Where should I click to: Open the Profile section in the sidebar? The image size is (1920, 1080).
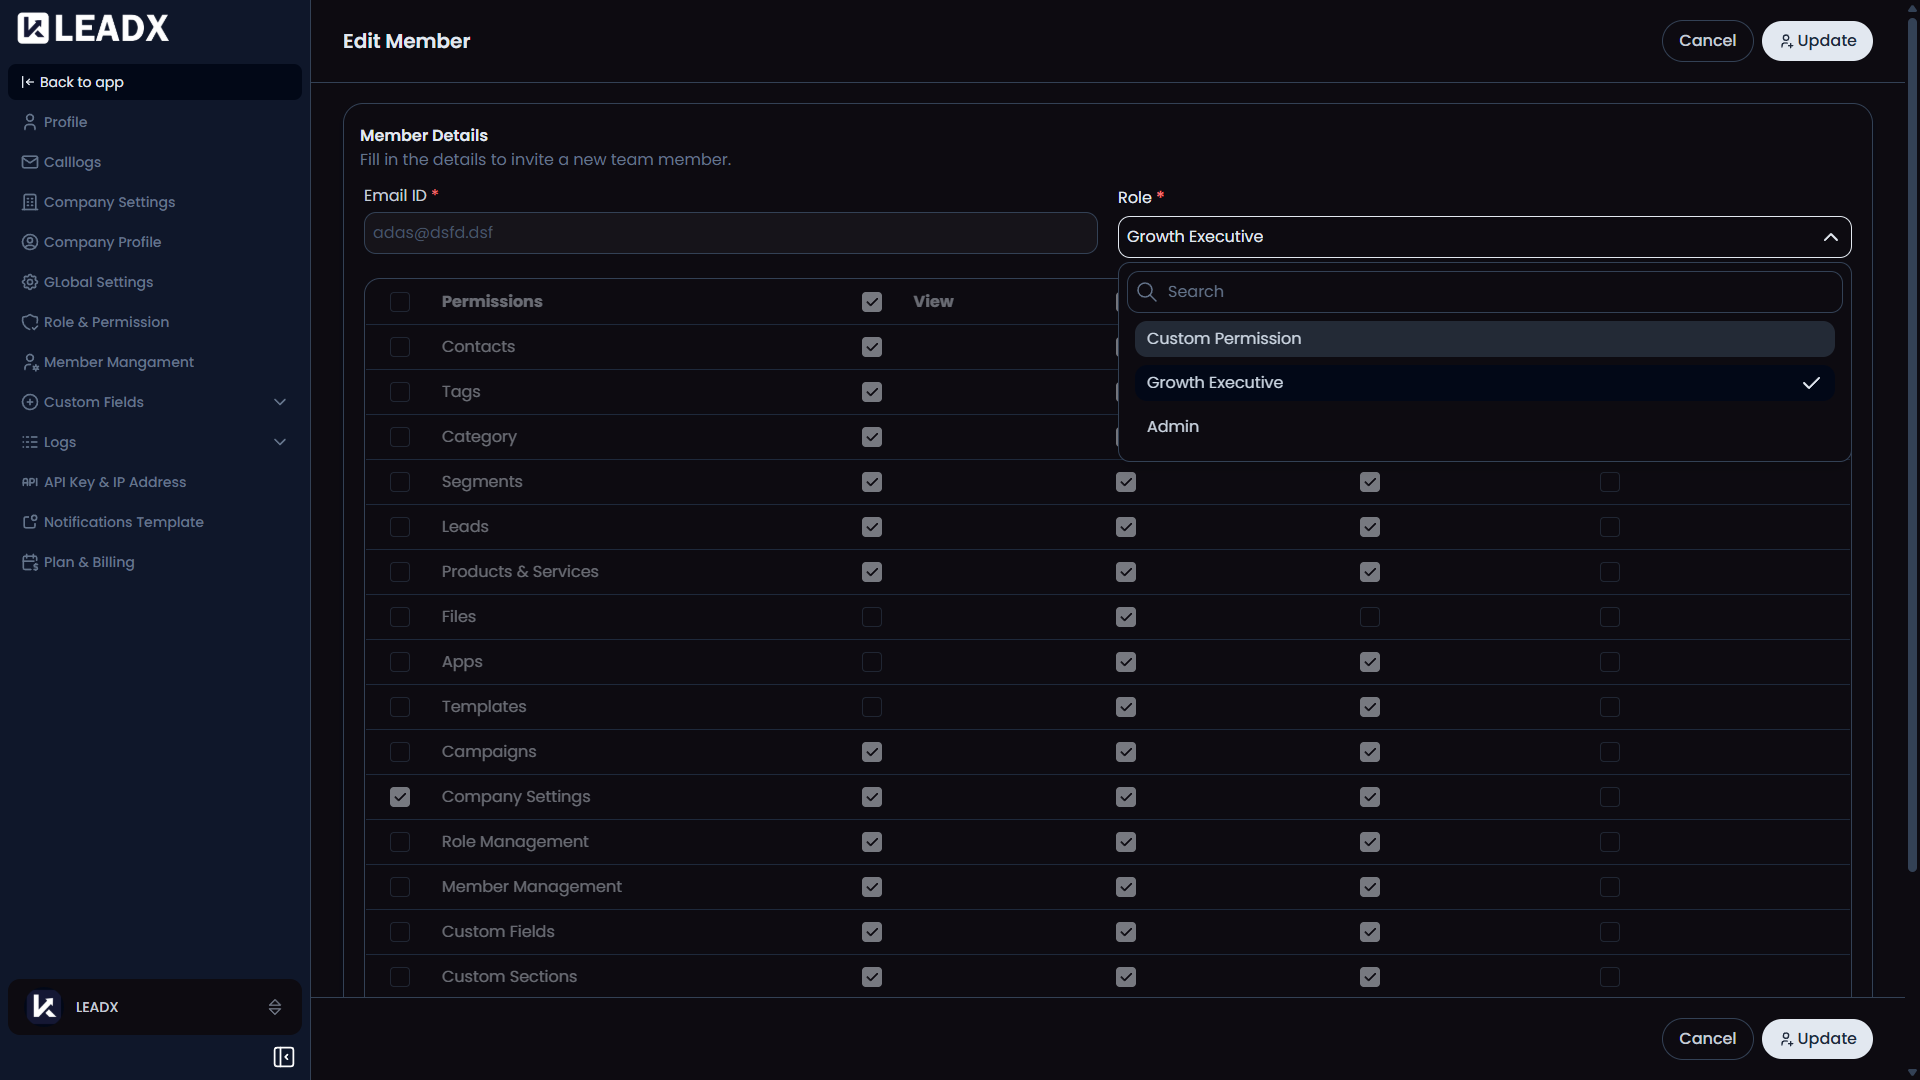point(64,121)
